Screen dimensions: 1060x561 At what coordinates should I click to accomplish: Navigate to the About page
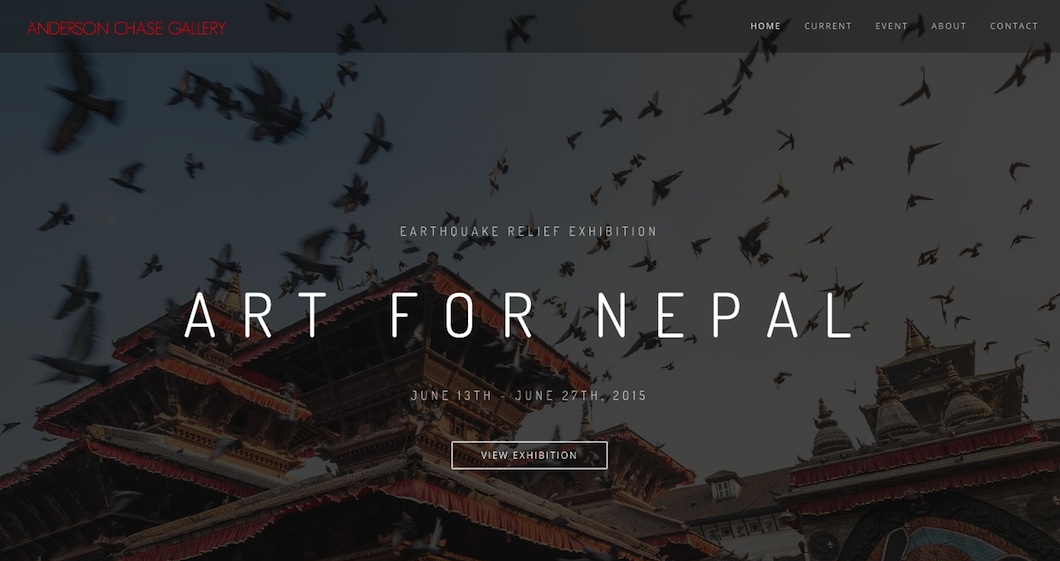[948, 26]
